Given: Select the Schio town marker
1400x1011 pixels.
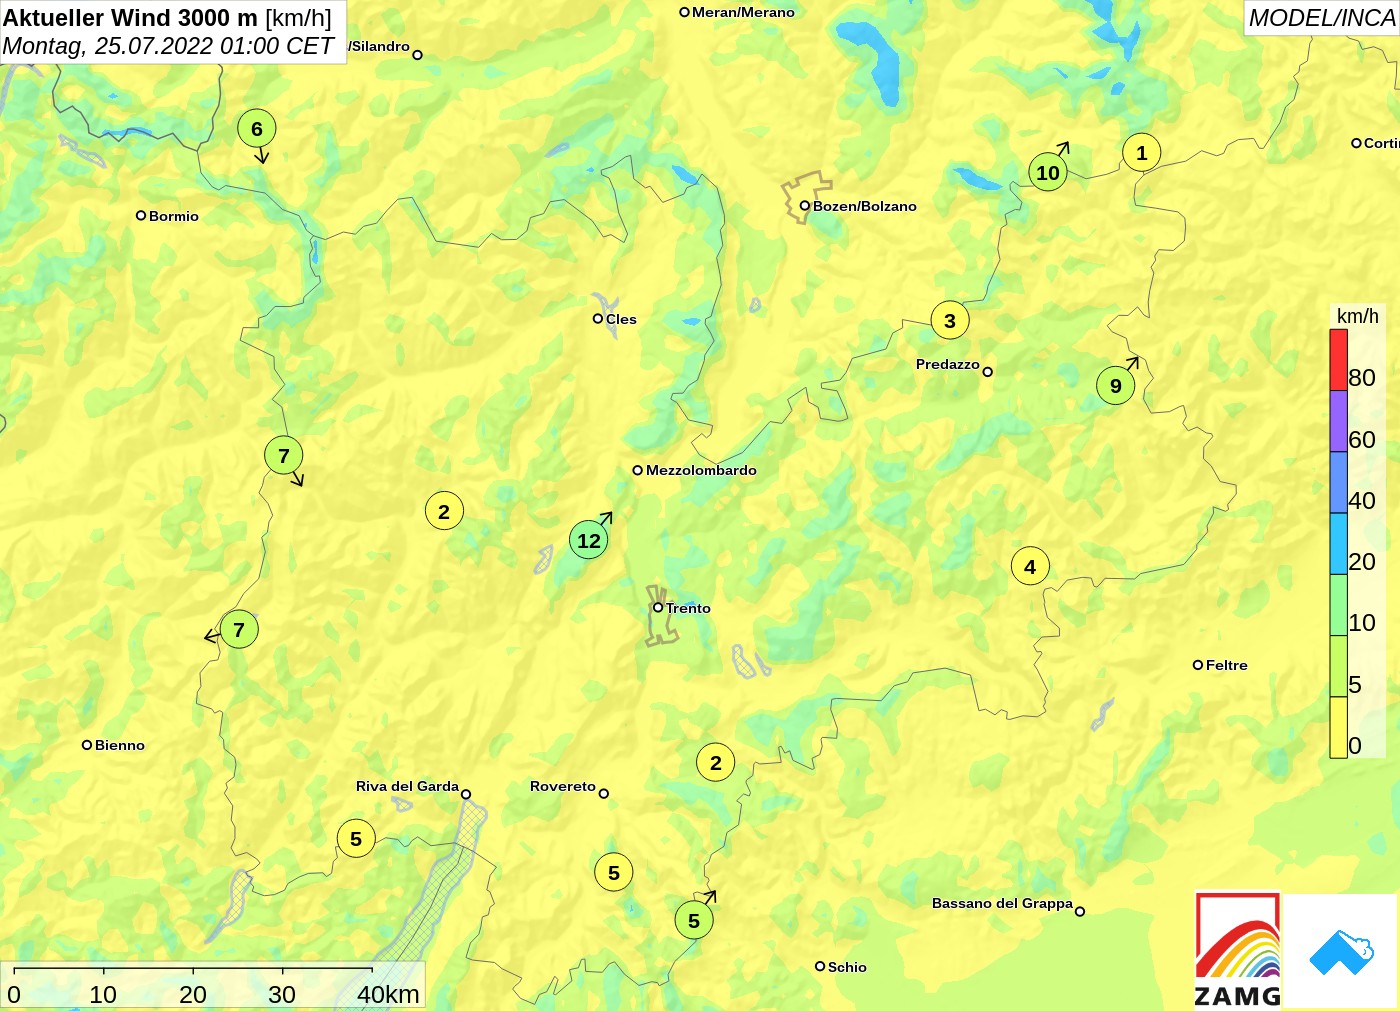Looking at the screenshot, I should coord(820,966).
